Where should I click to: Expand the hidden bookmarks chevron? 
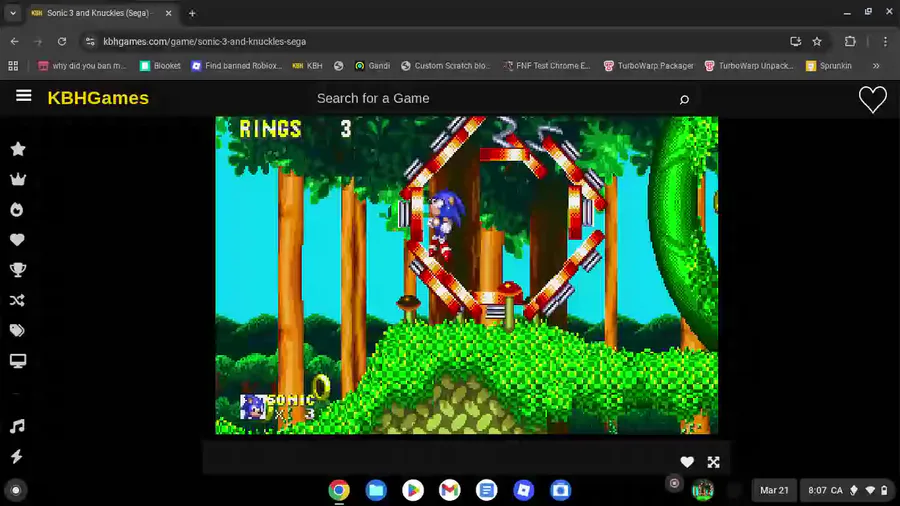tap(876, 66)
